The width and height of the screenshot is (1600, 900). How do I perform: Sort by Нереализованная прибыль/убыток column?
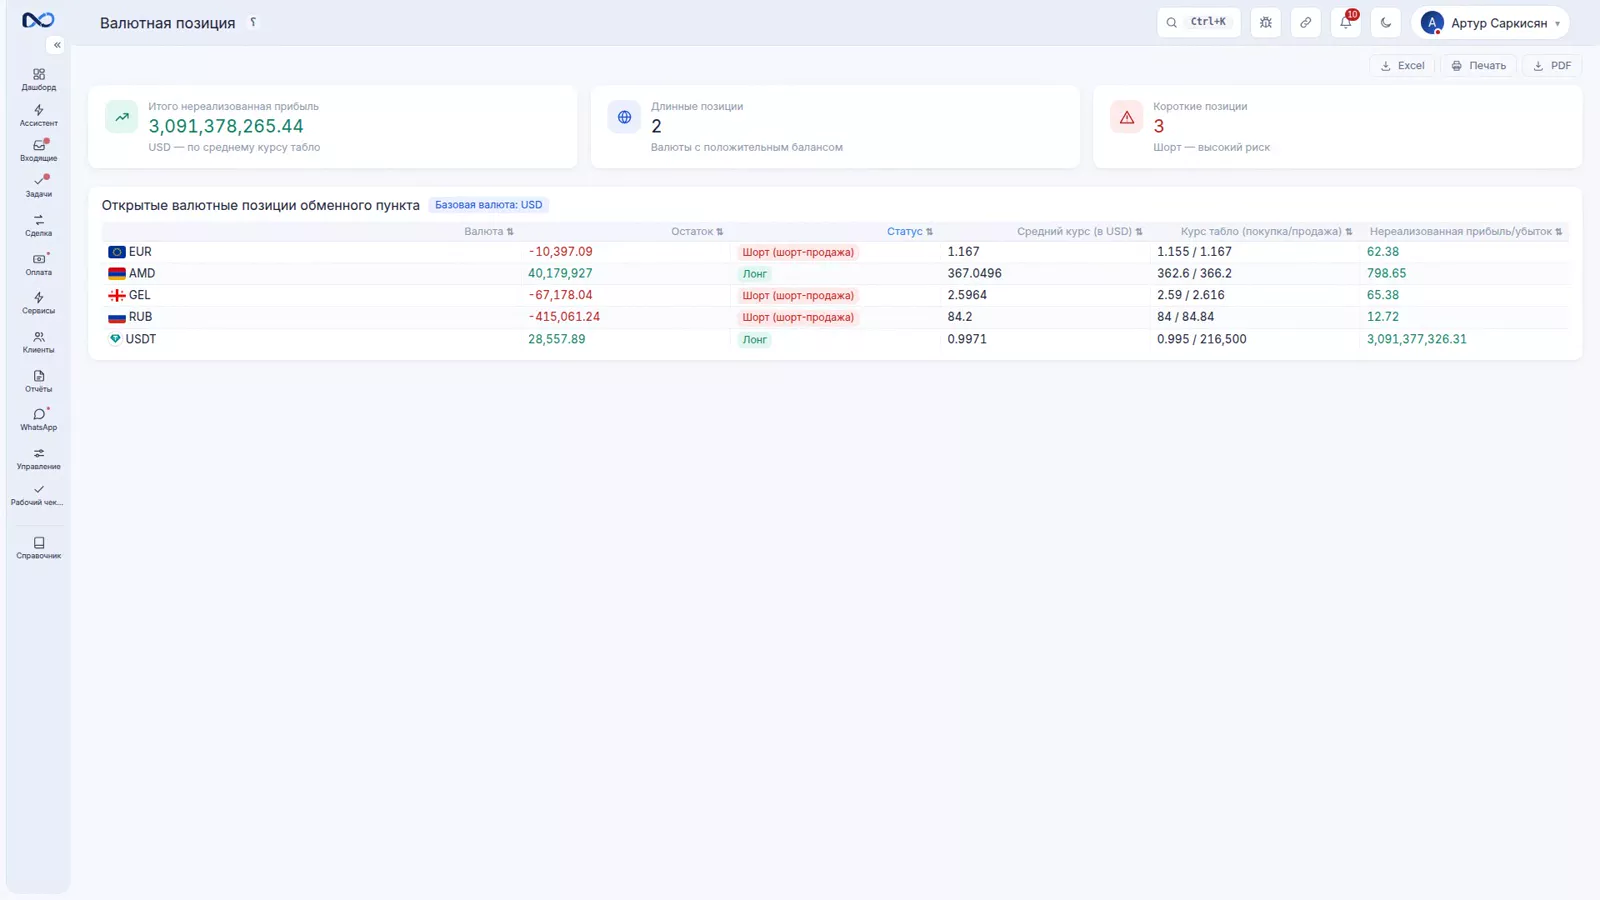click(x=1466, y=231)
